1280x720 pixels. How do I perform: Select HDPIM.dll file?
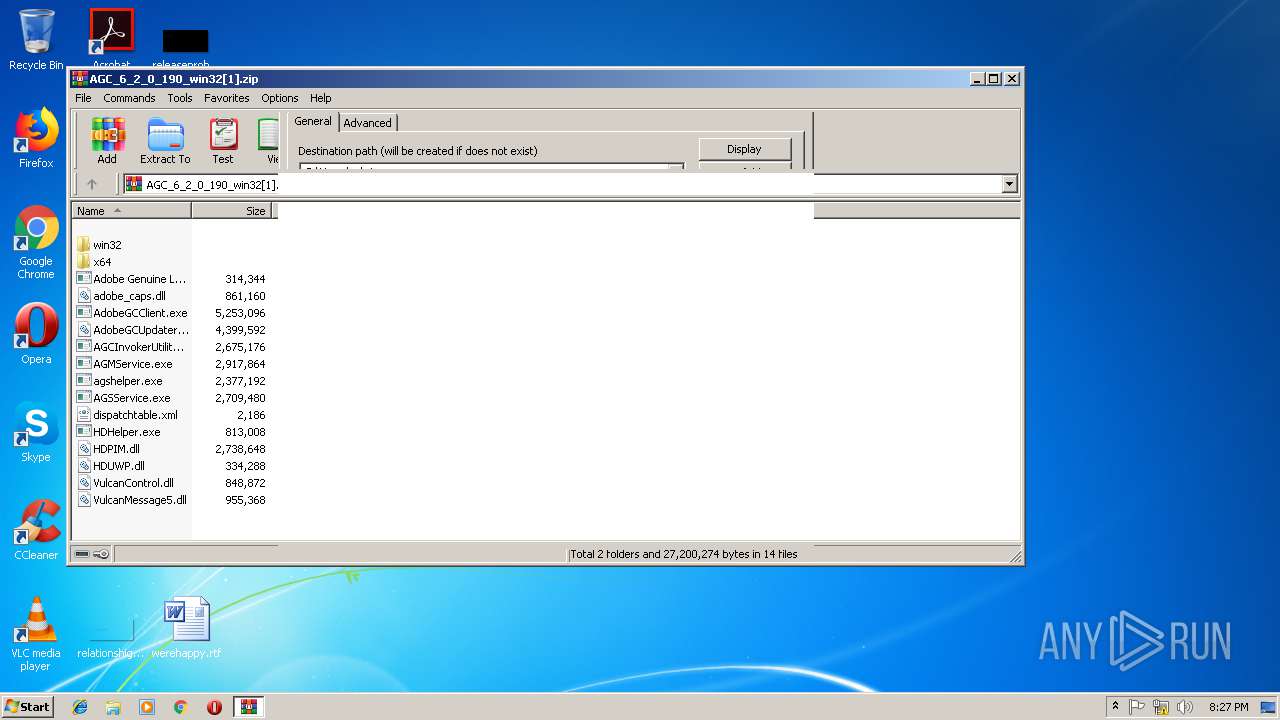click(x=116, y=449)
